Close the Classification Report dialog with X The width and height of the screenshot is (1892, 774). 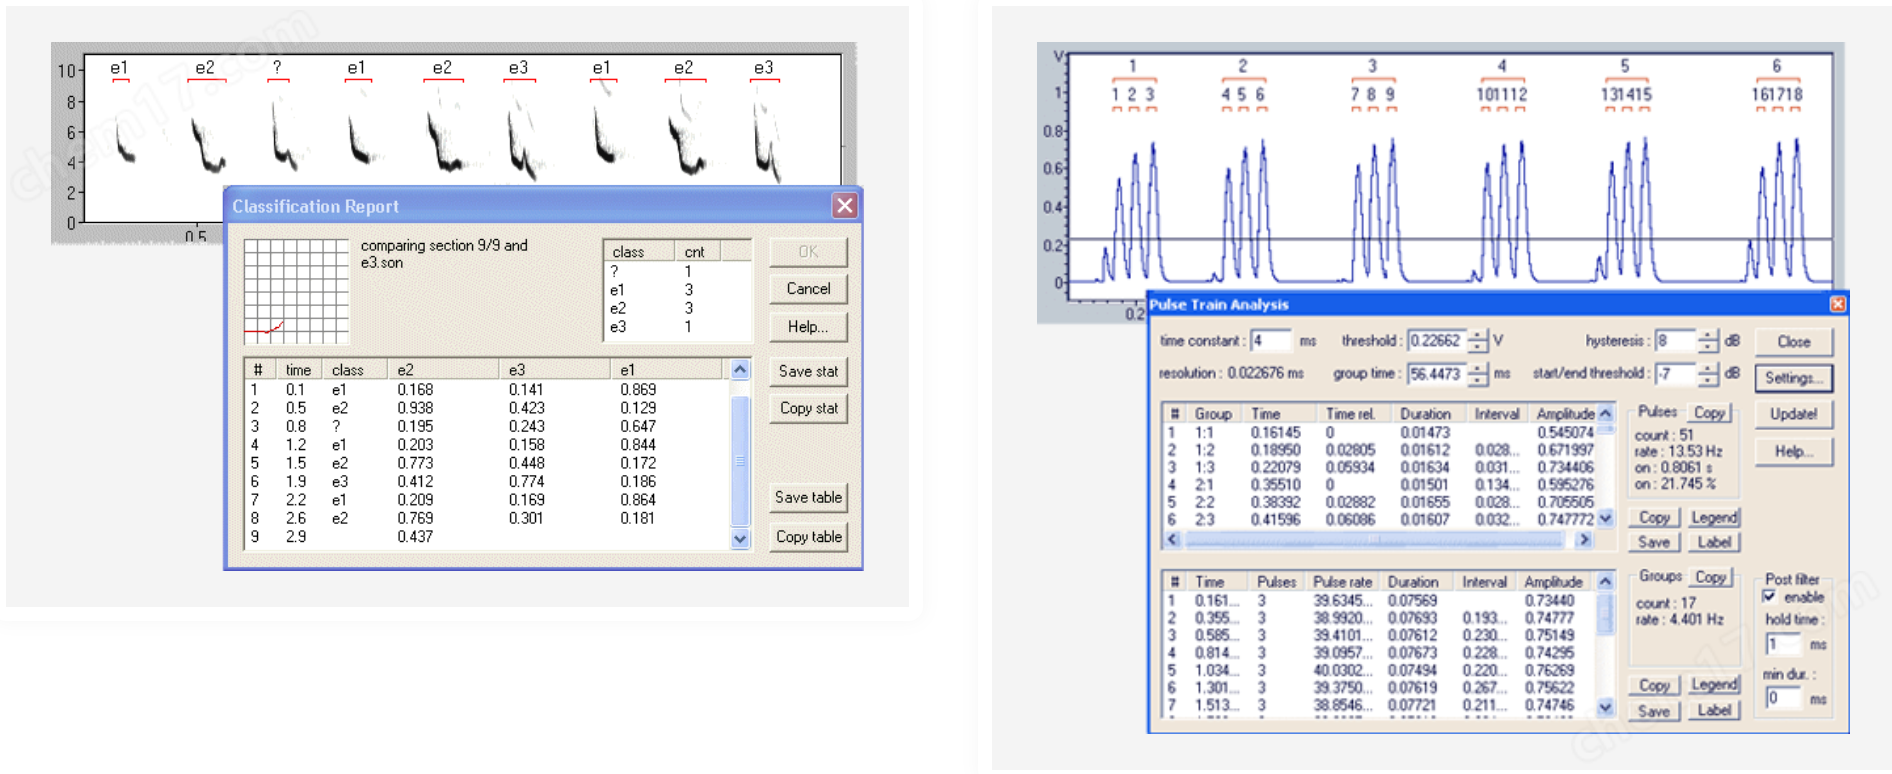[x=844, y=206]
